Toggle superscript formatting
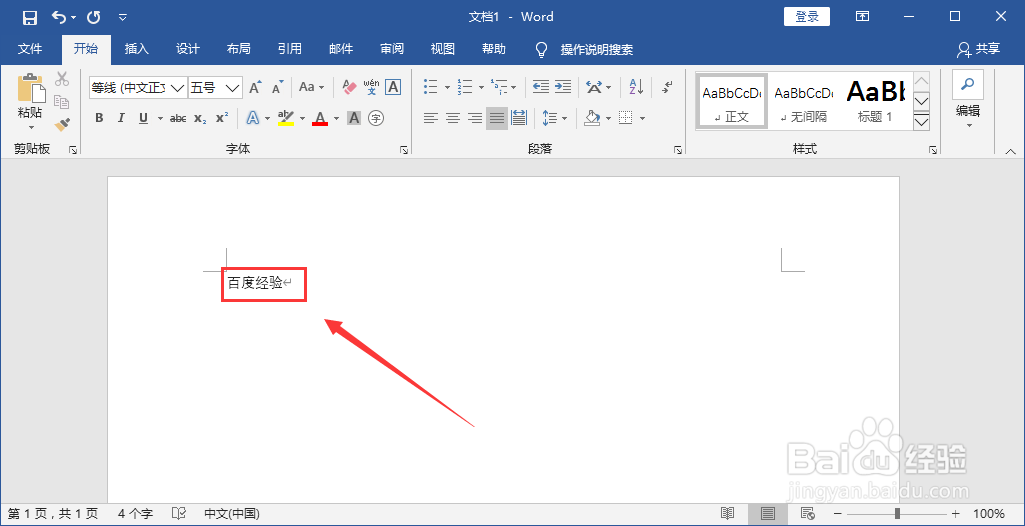 click(222, 118)
